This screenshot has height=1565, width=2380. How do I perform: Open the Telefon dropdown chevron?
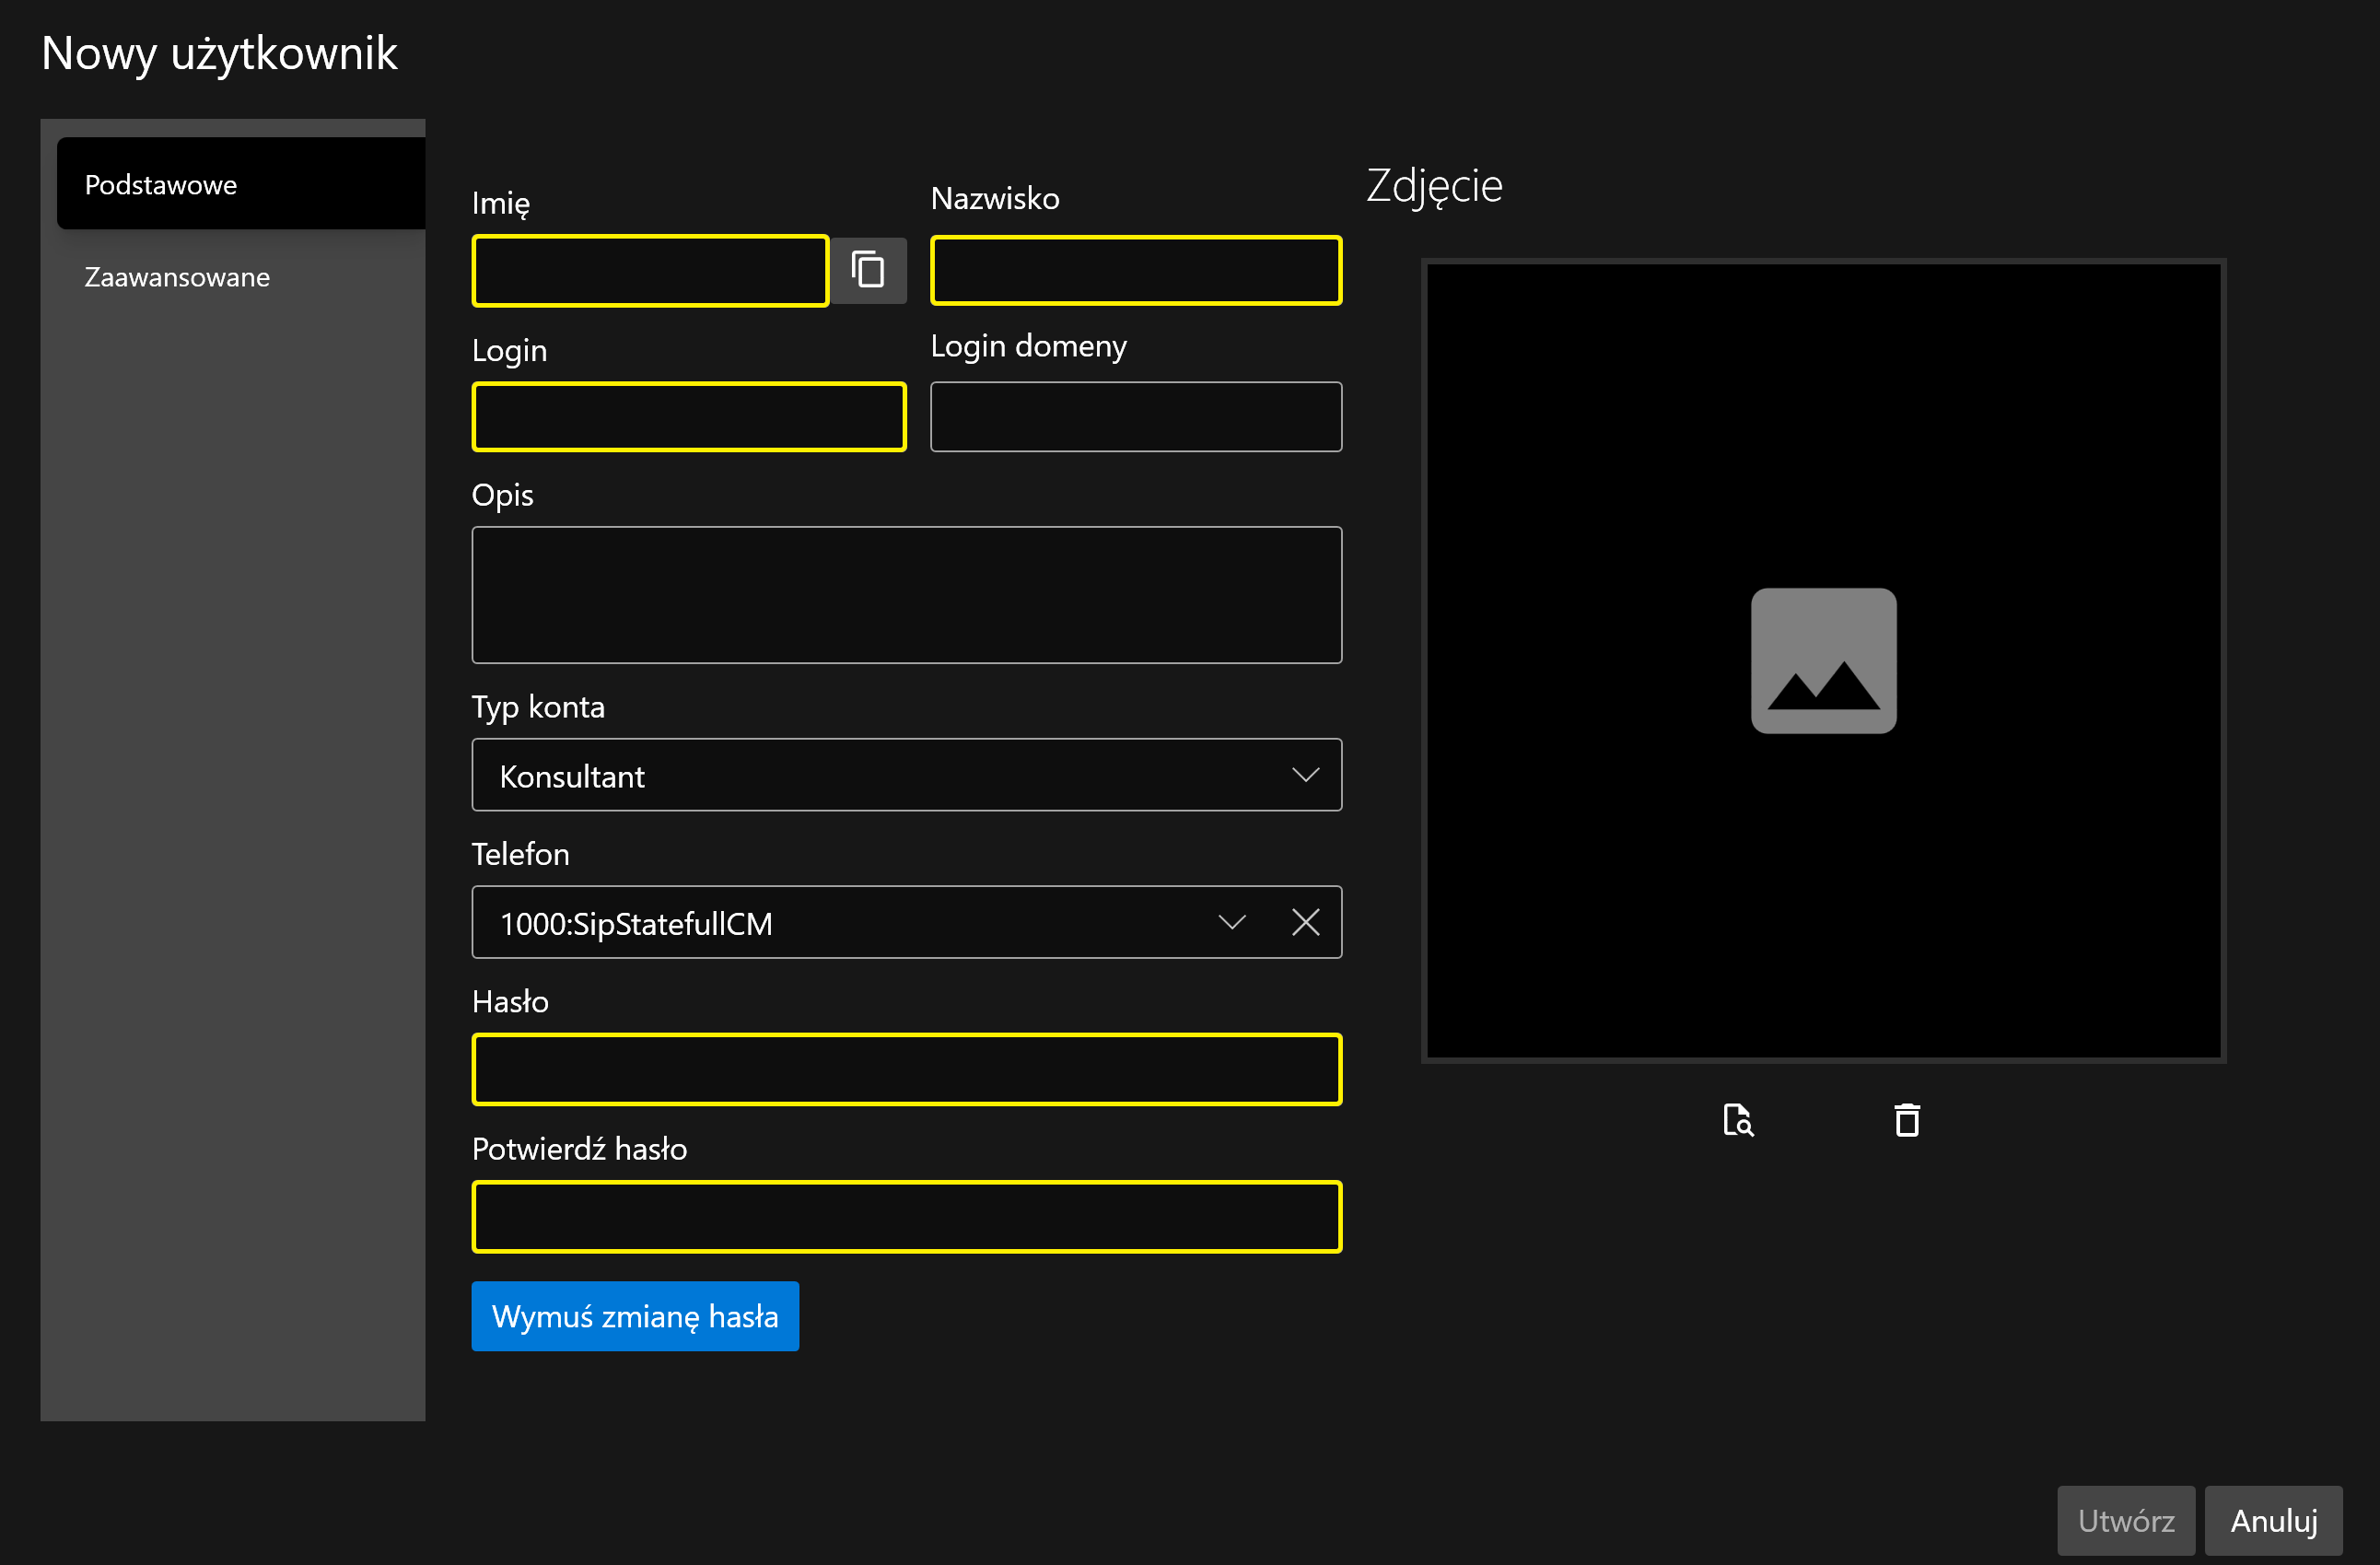click(1231, 922)
